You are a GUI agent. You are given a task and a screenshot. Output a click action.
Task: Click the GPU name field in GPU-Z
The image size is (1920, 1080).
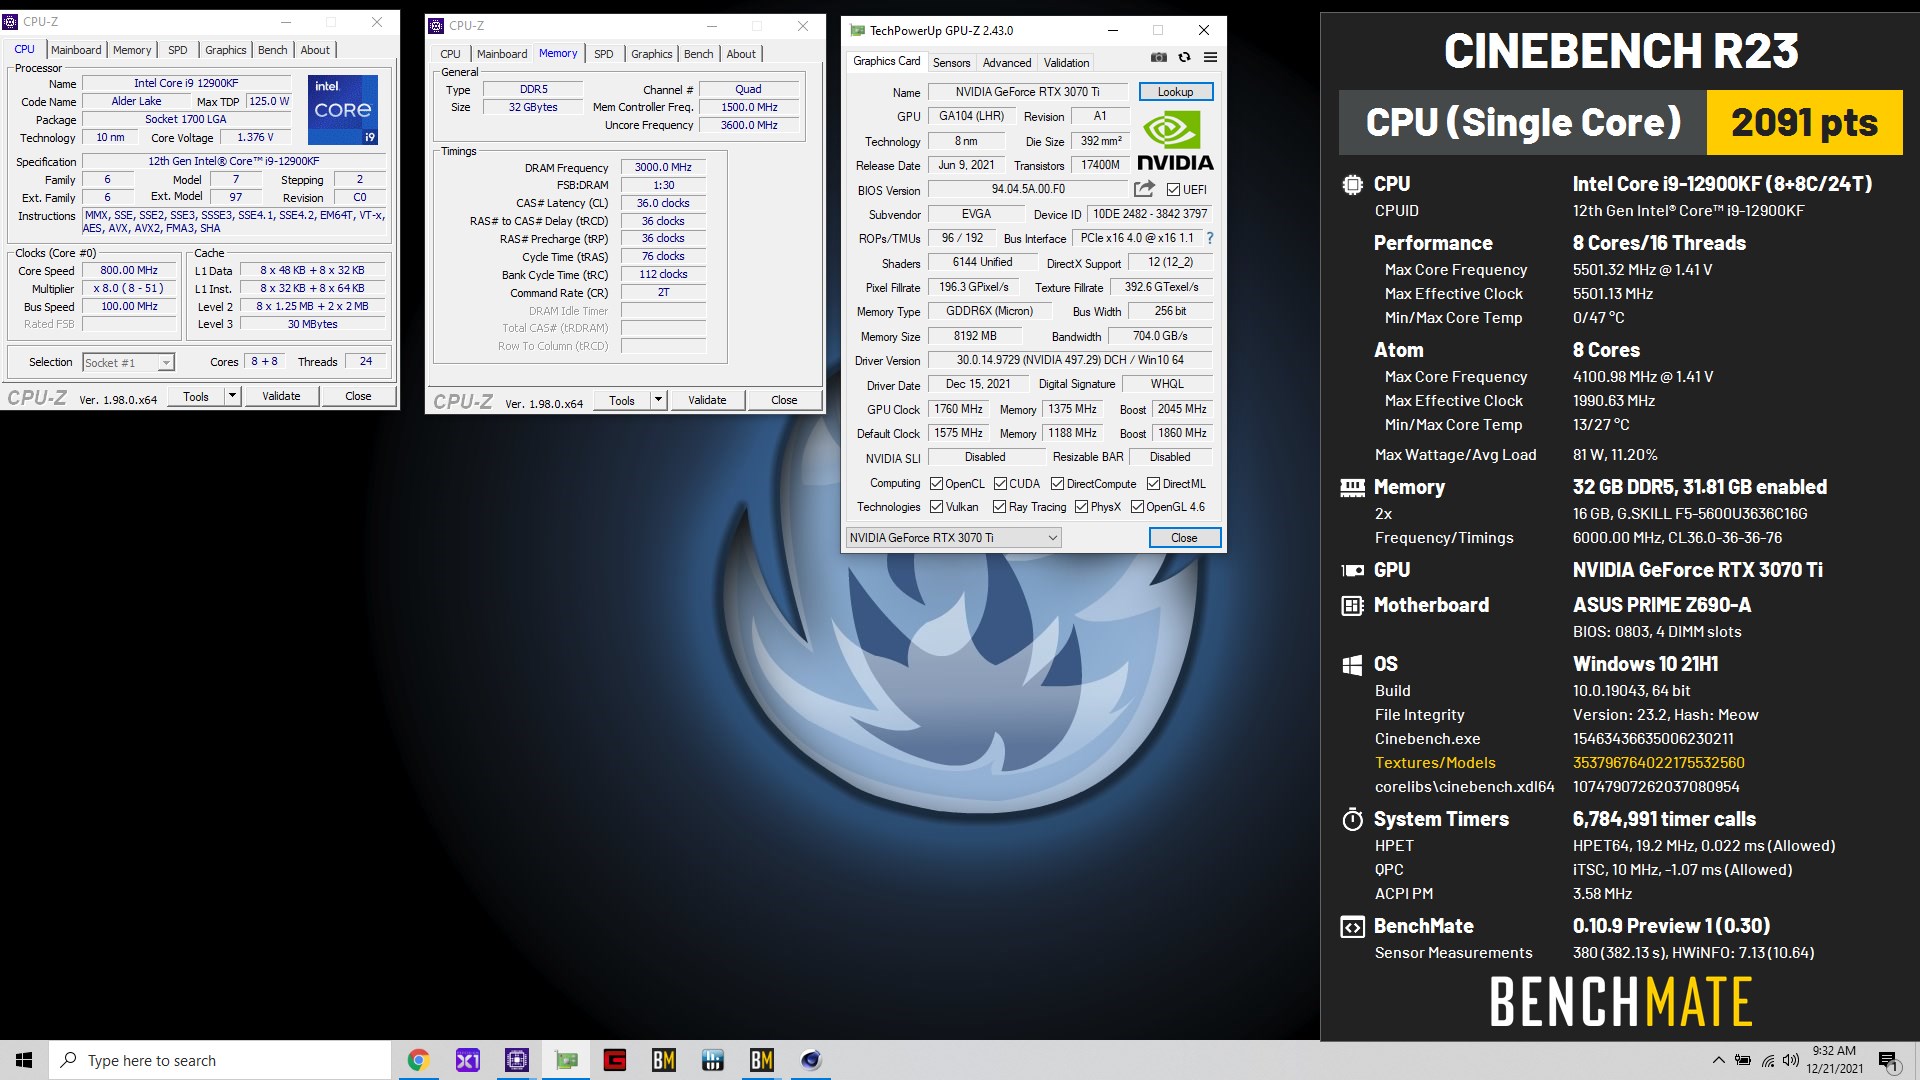(x=1027, y=91)
